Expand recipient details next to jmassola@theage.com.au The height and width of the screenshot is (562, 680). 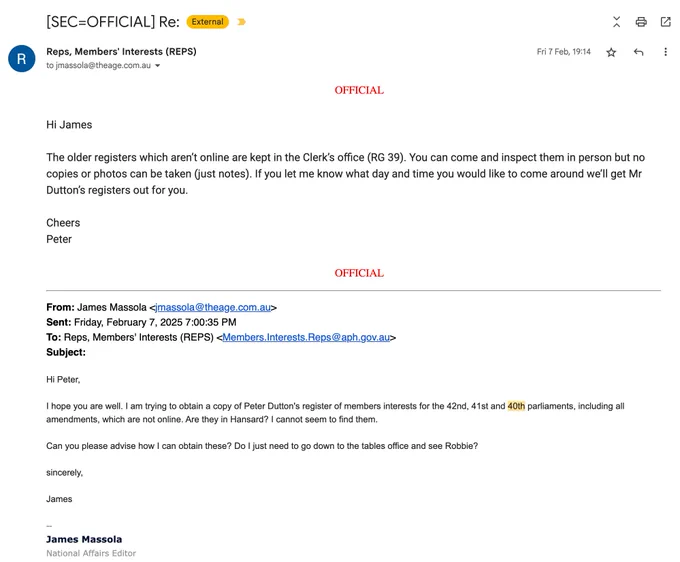(157, 65)
